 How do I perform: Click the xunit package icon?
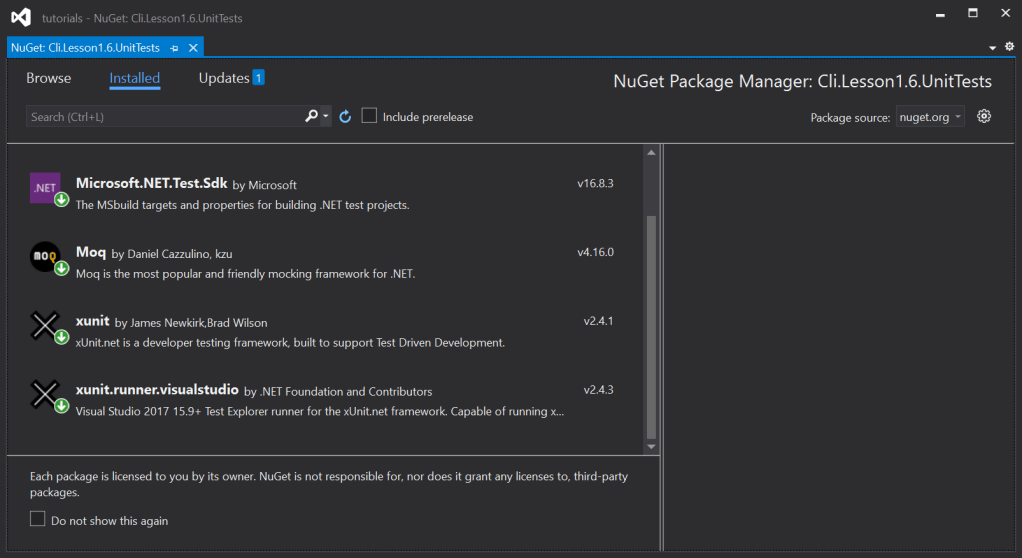point(45,326)
